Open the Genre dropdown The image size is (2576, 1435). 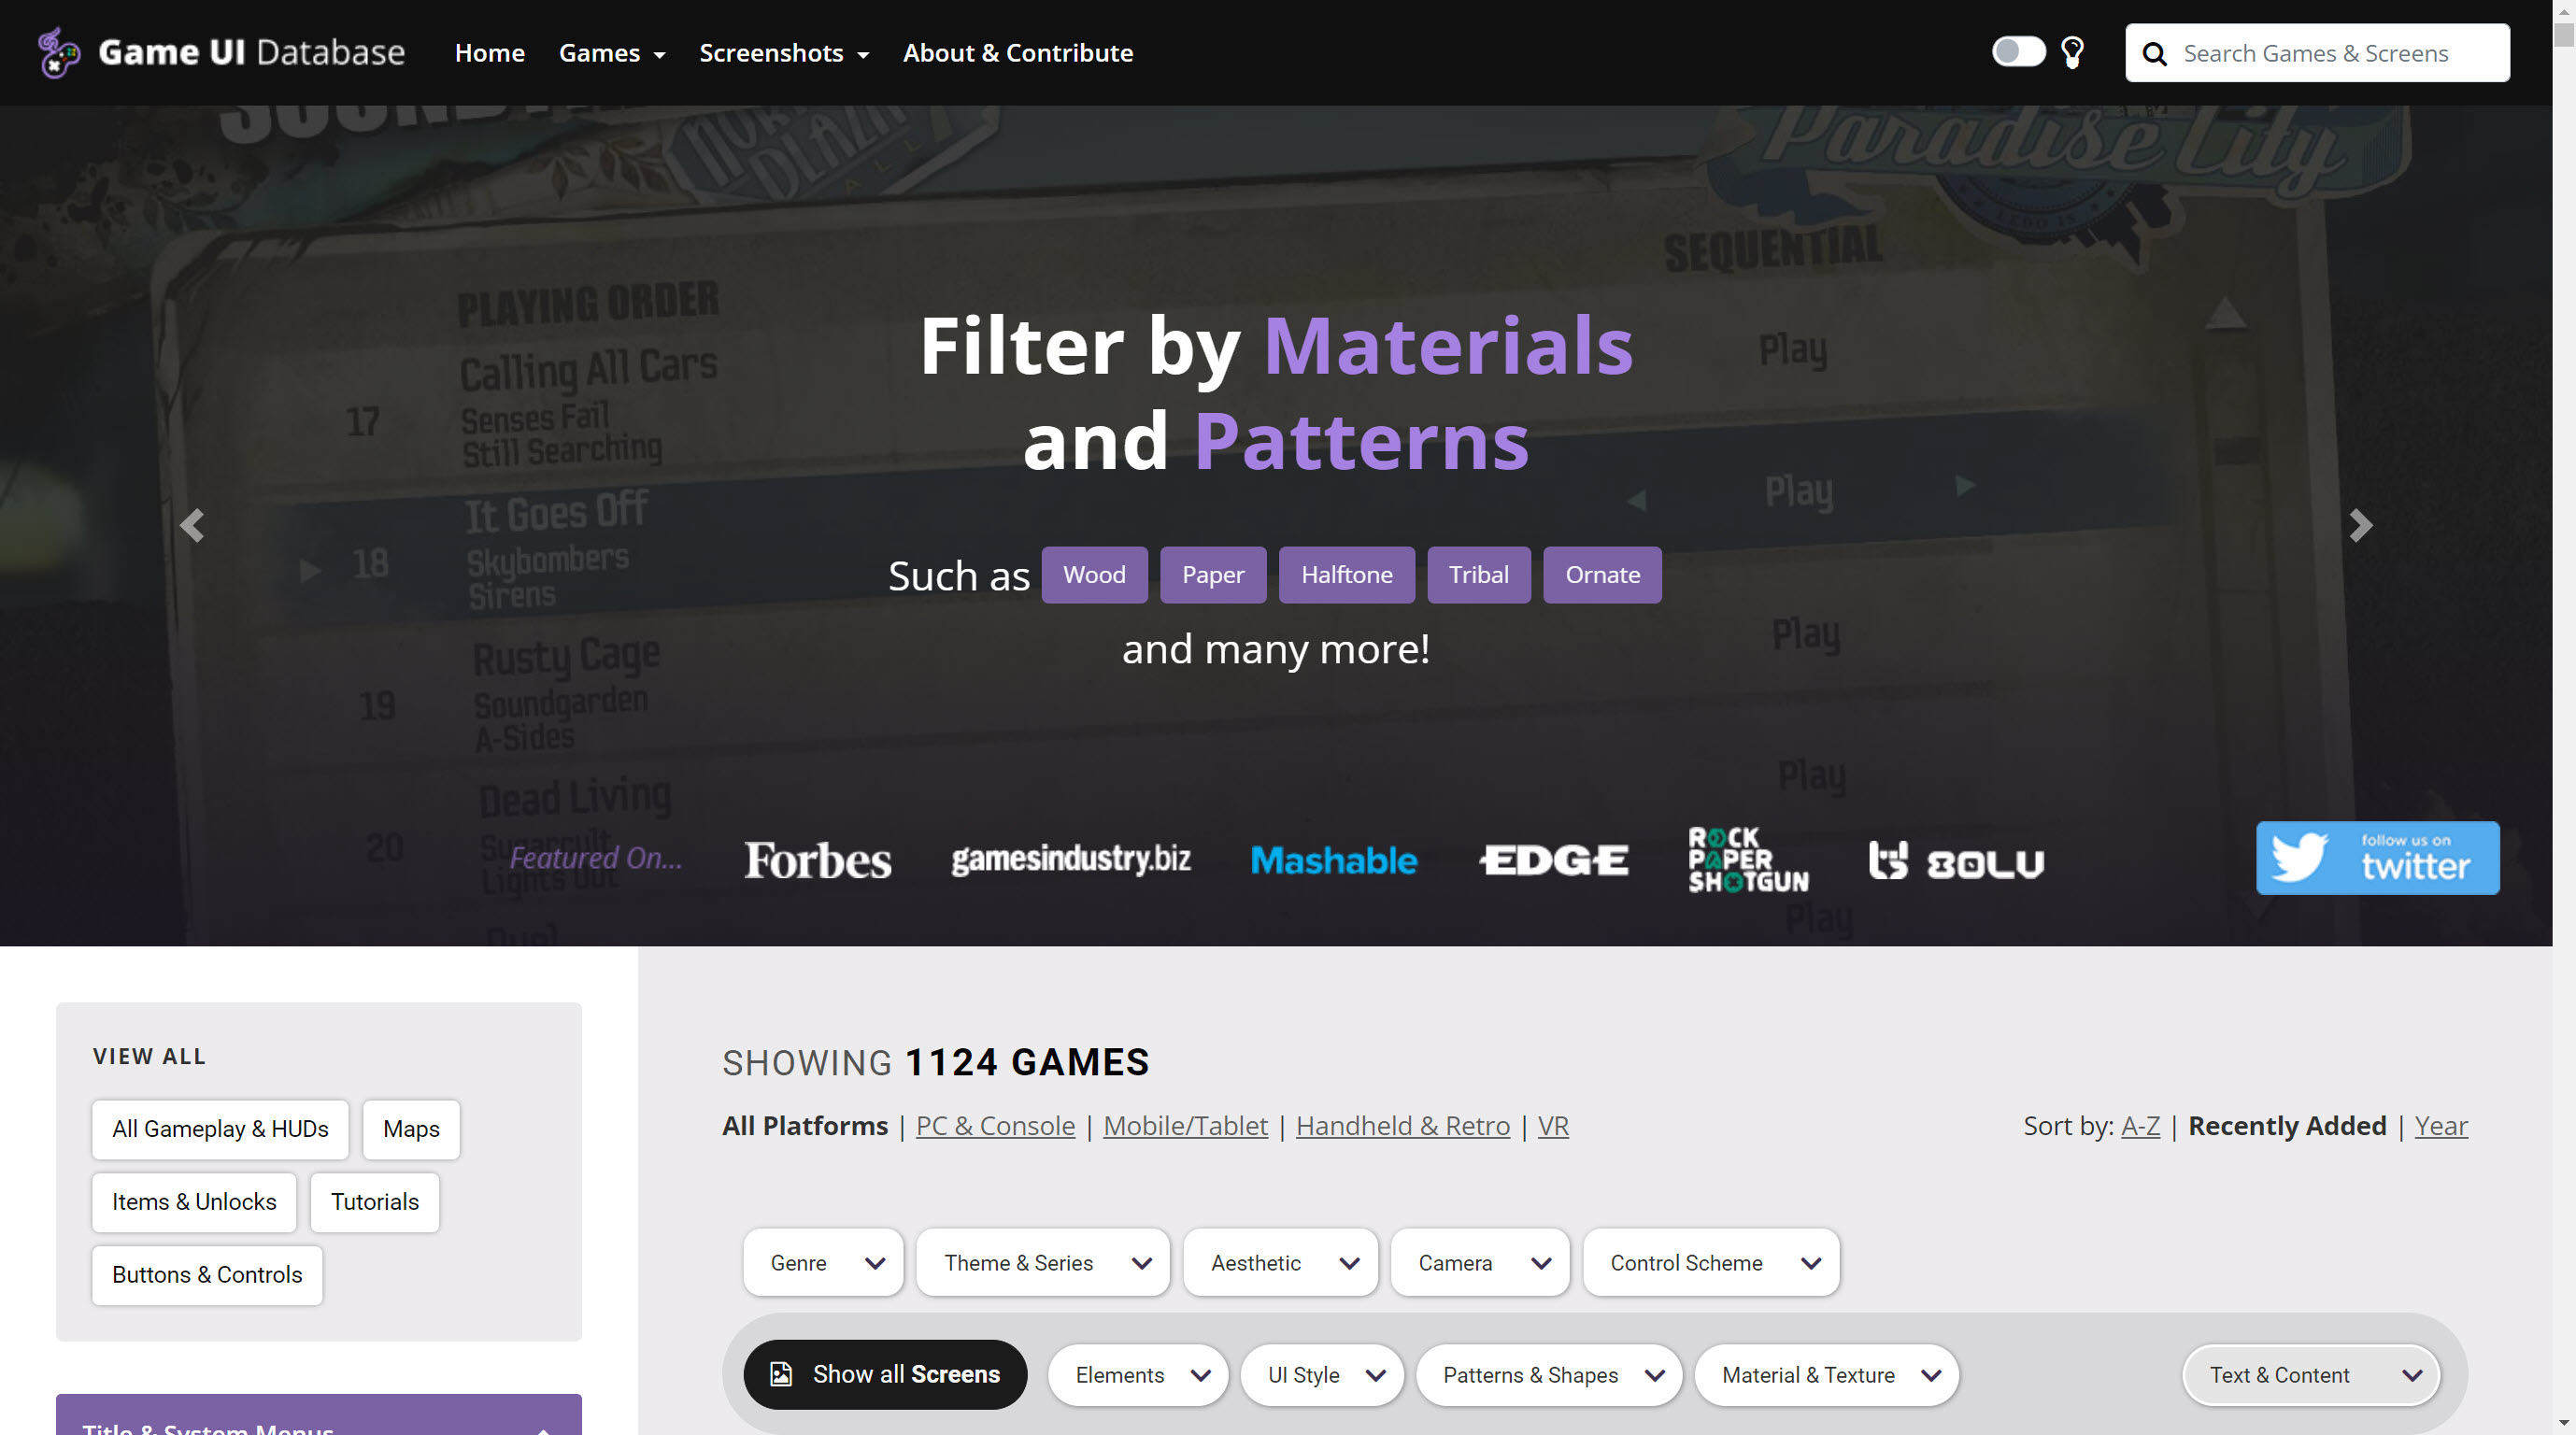click(x=824, y=1263)
